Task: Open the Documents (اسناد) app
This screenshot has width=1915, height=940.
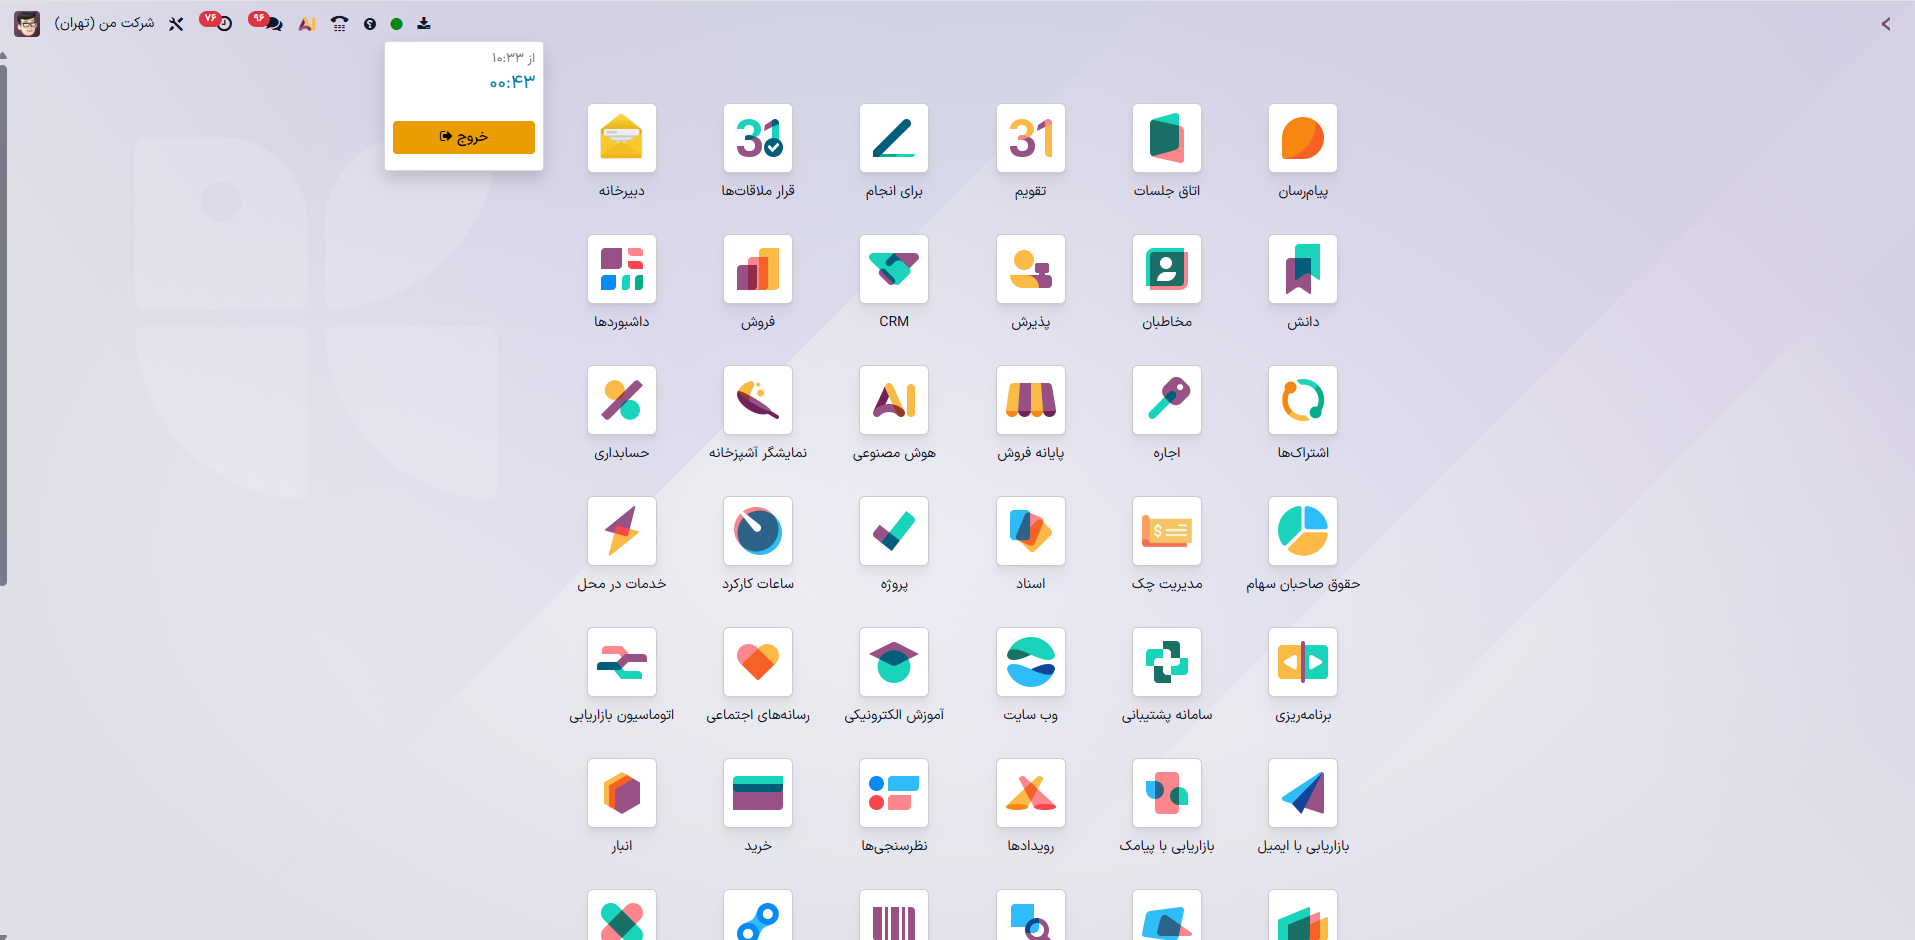Action: 1031,531
